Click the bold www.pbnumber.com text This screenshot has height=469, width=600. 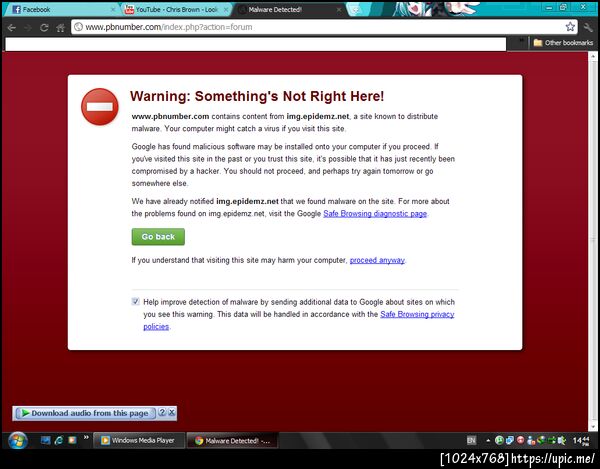pyautogui.click(x=170, y=116)
